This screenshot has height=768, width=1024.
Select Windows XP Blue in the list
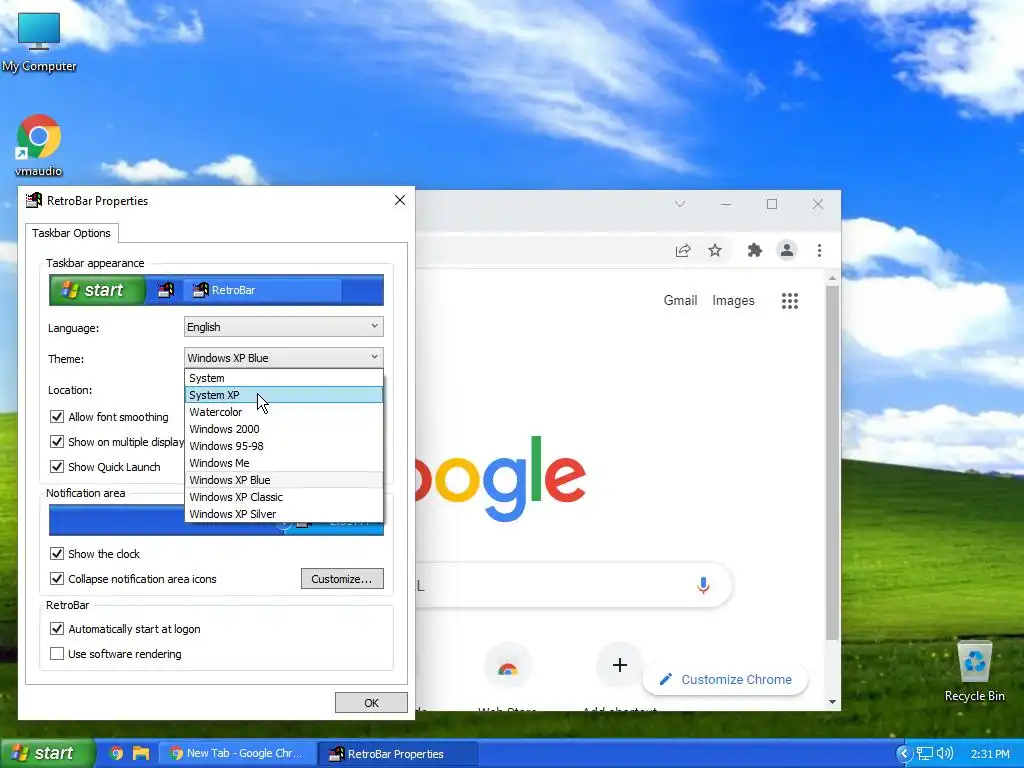click(x=283, y=480)
